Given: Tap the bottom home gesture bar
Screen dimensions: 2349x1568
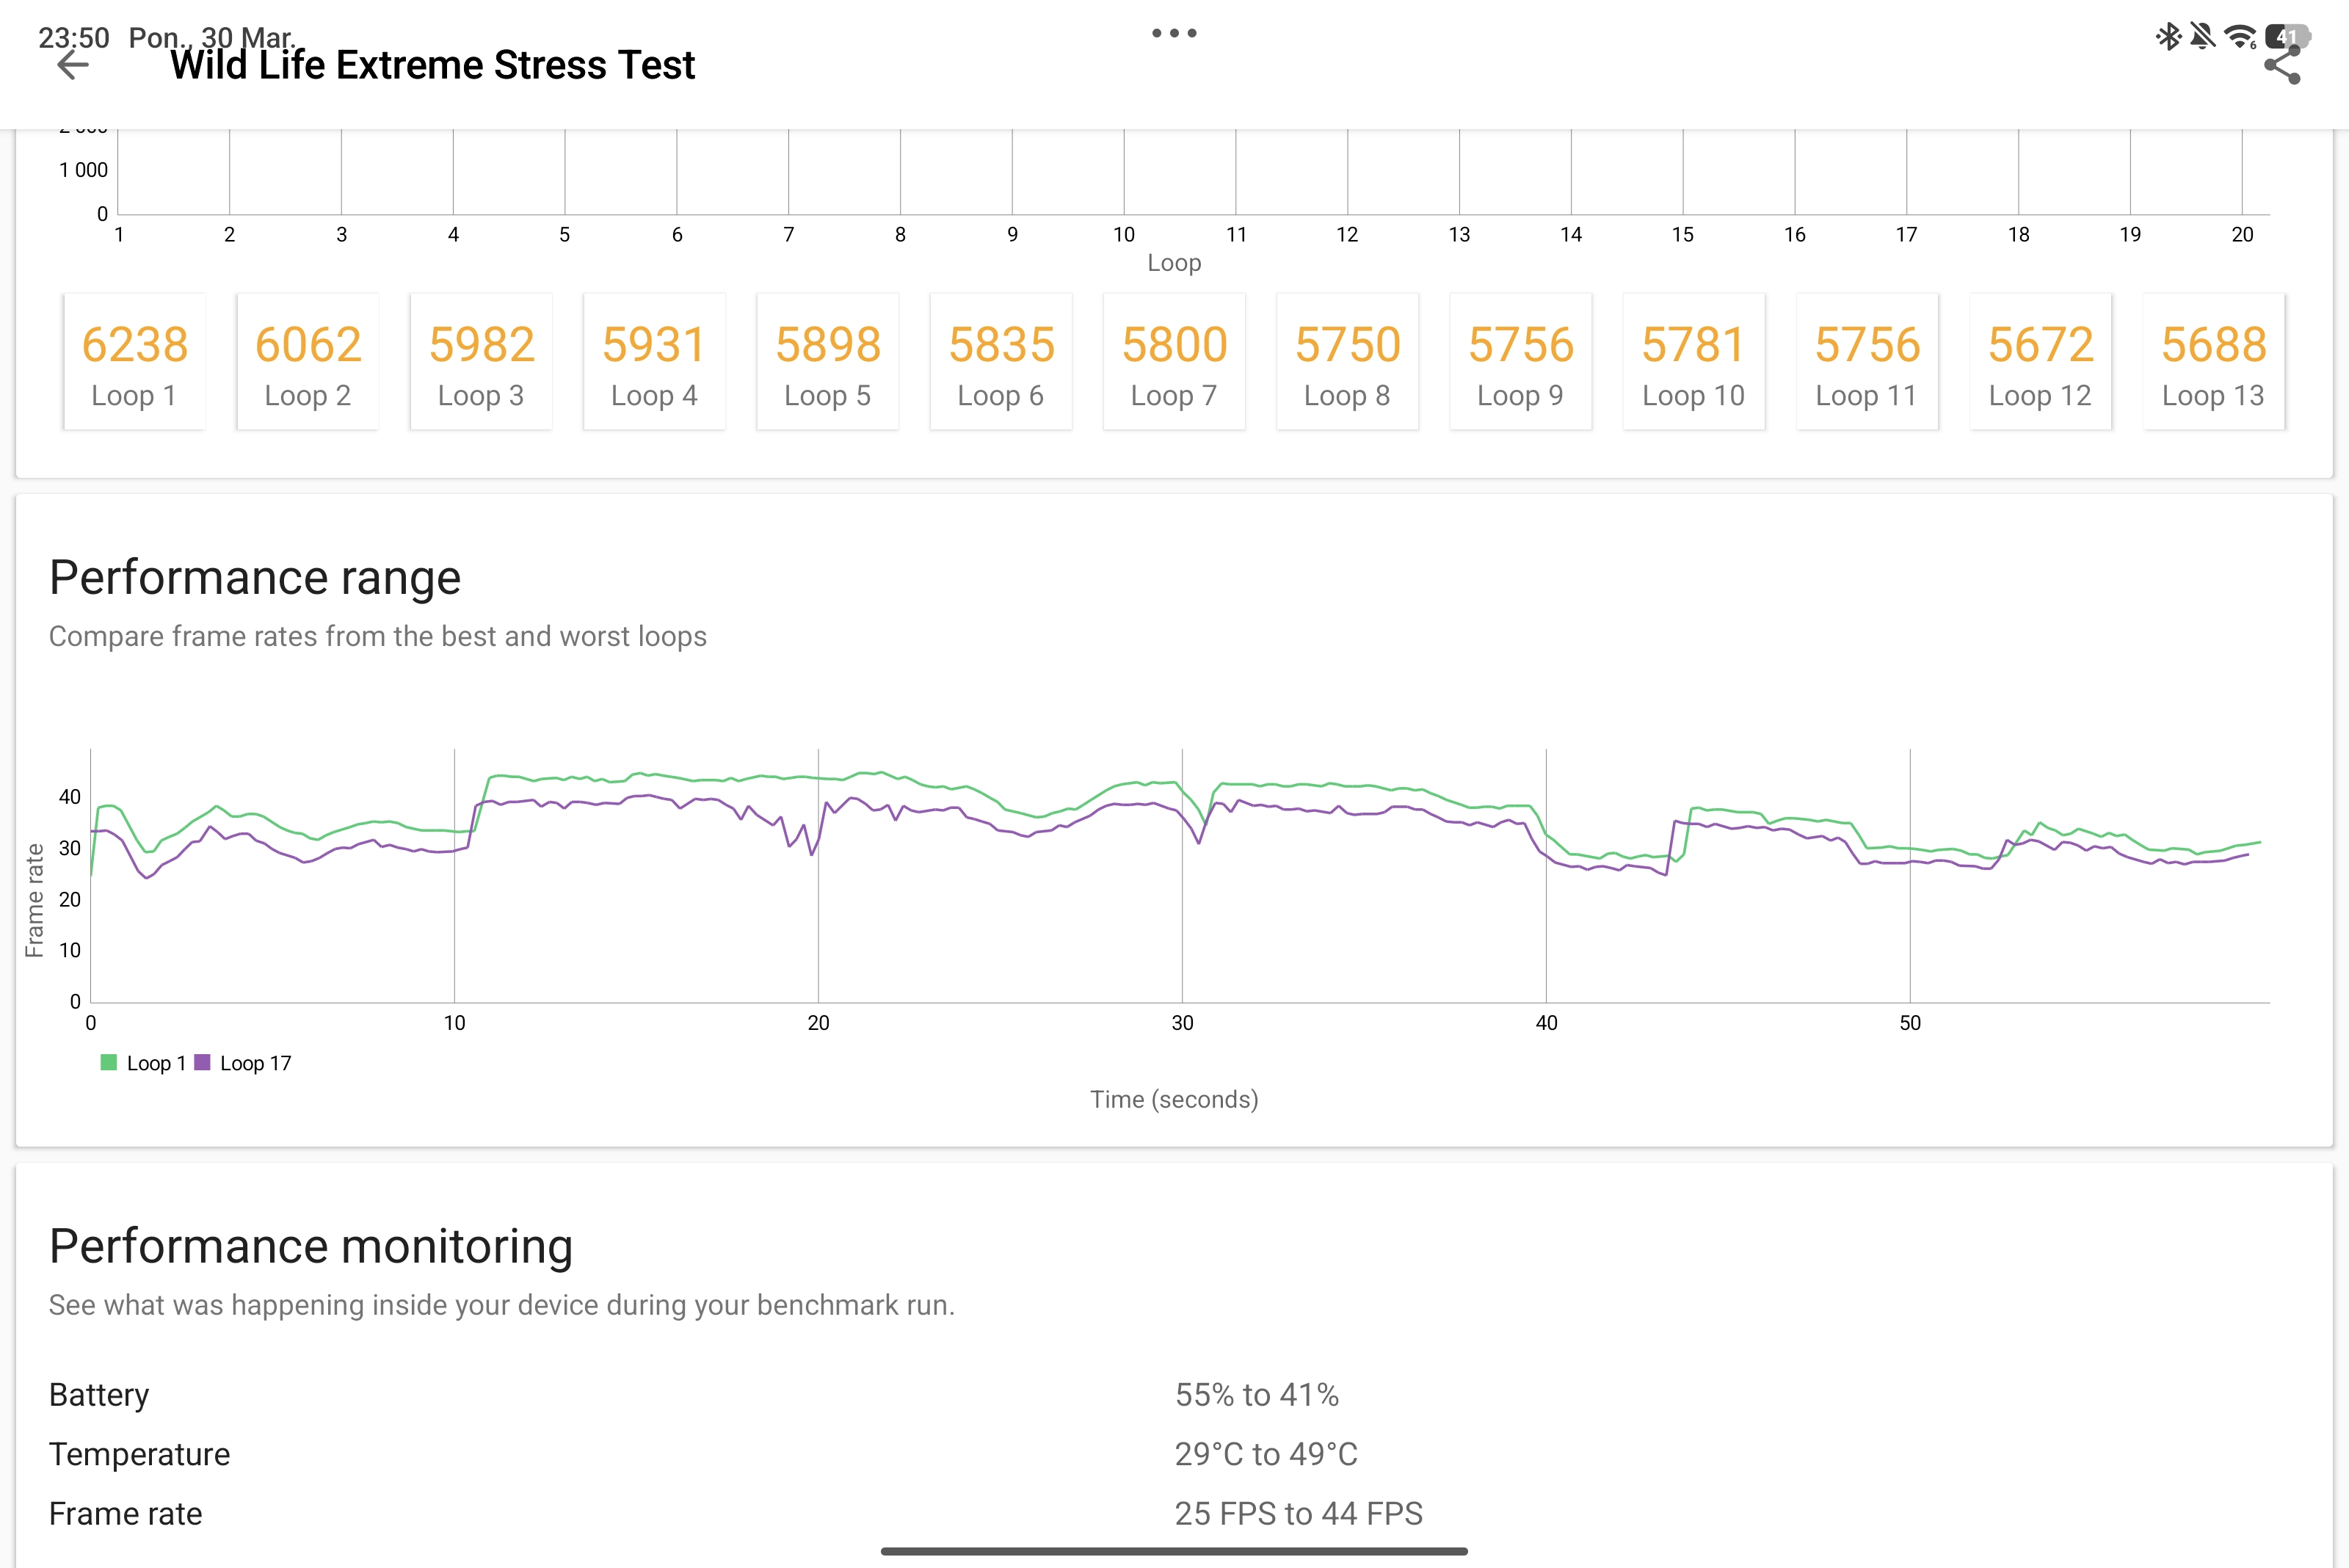Looking at the screenshot, I should coord(1173,1551).
